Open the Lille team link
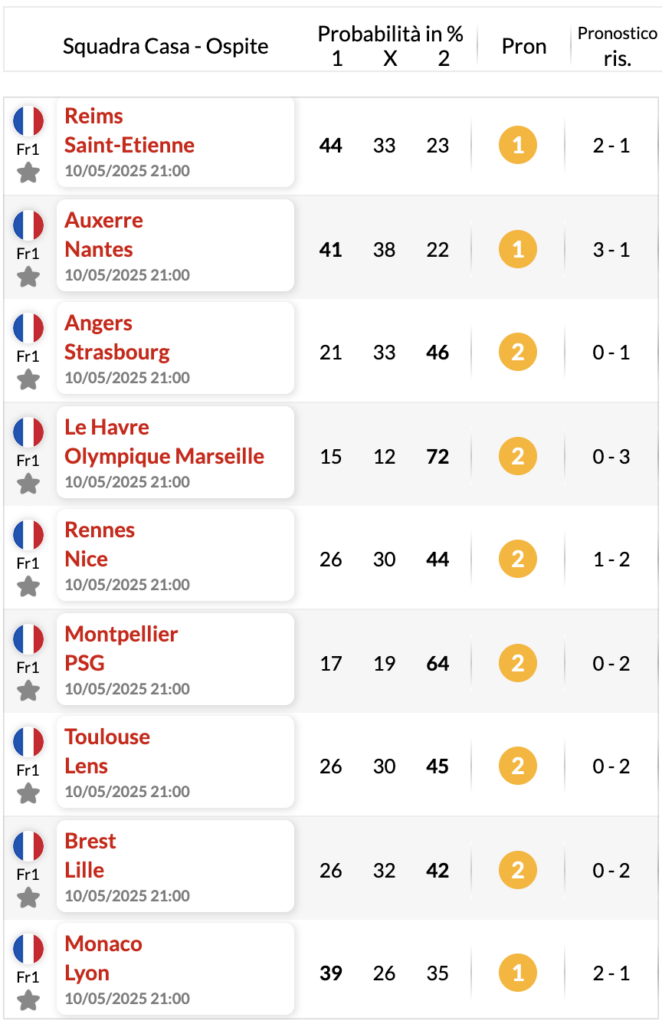The image size is (662, 1024). 84,870
